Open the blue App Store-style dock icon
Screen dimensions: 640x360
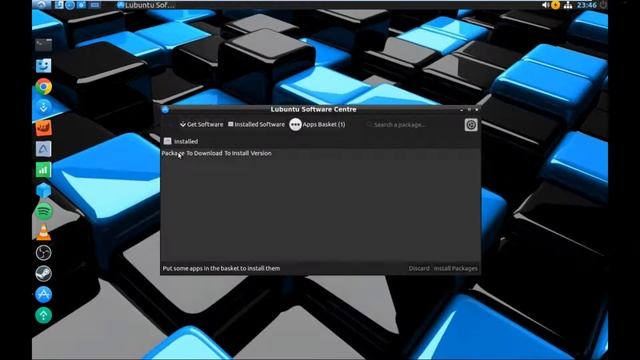point(43,294)
